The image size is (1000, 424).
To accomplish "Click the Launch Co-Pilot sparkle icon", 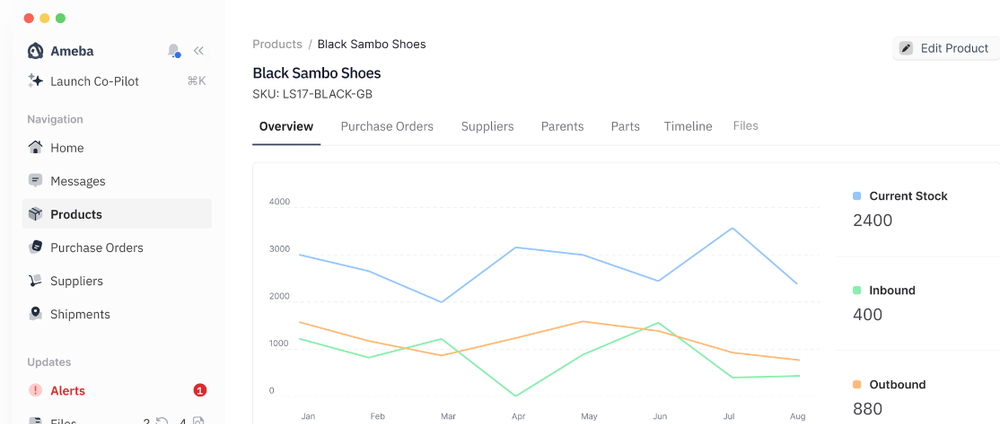I will [x=36, y=81].
